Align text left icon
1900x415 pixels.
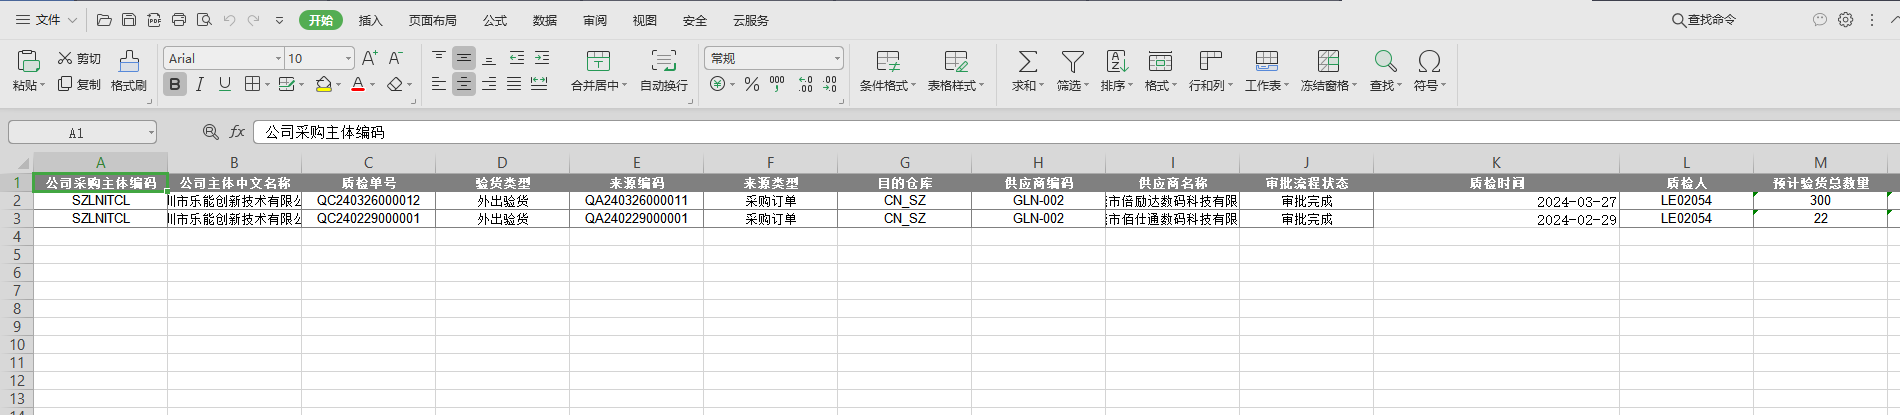pyautogui.click(x=439, y=84)
